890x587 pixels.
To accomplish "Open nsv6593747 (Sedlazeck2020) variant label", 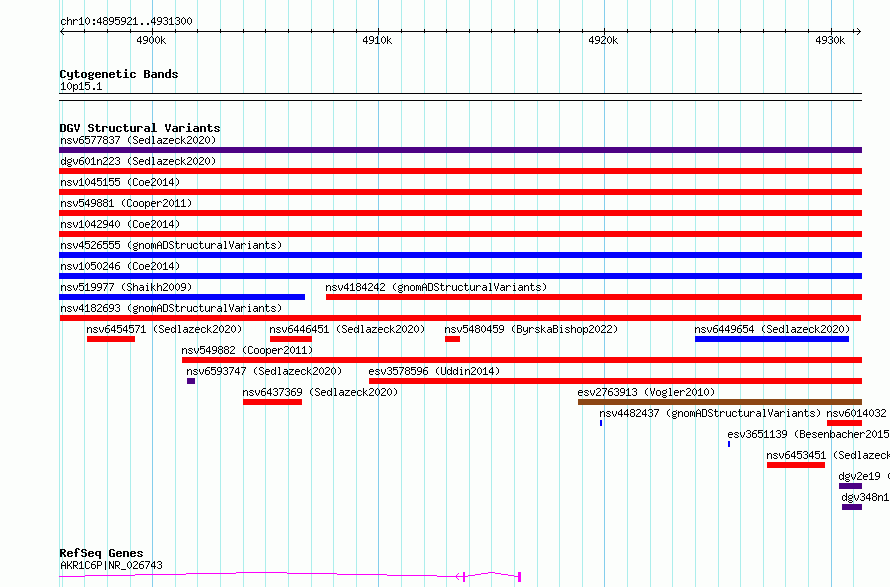I will pyautogui.click(x=264, y=371).
